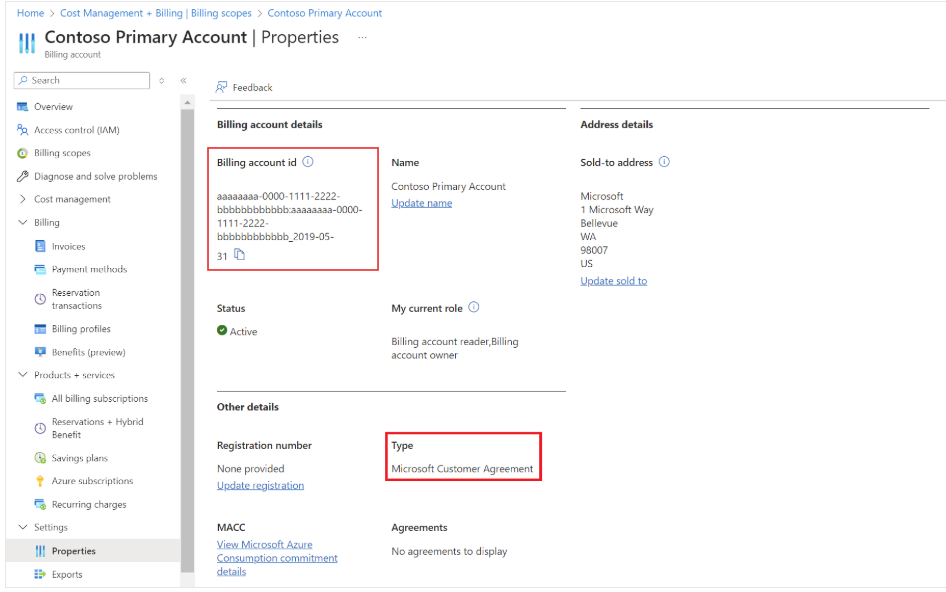Click the Overview icon in sidebar

[x=22, y=107]
